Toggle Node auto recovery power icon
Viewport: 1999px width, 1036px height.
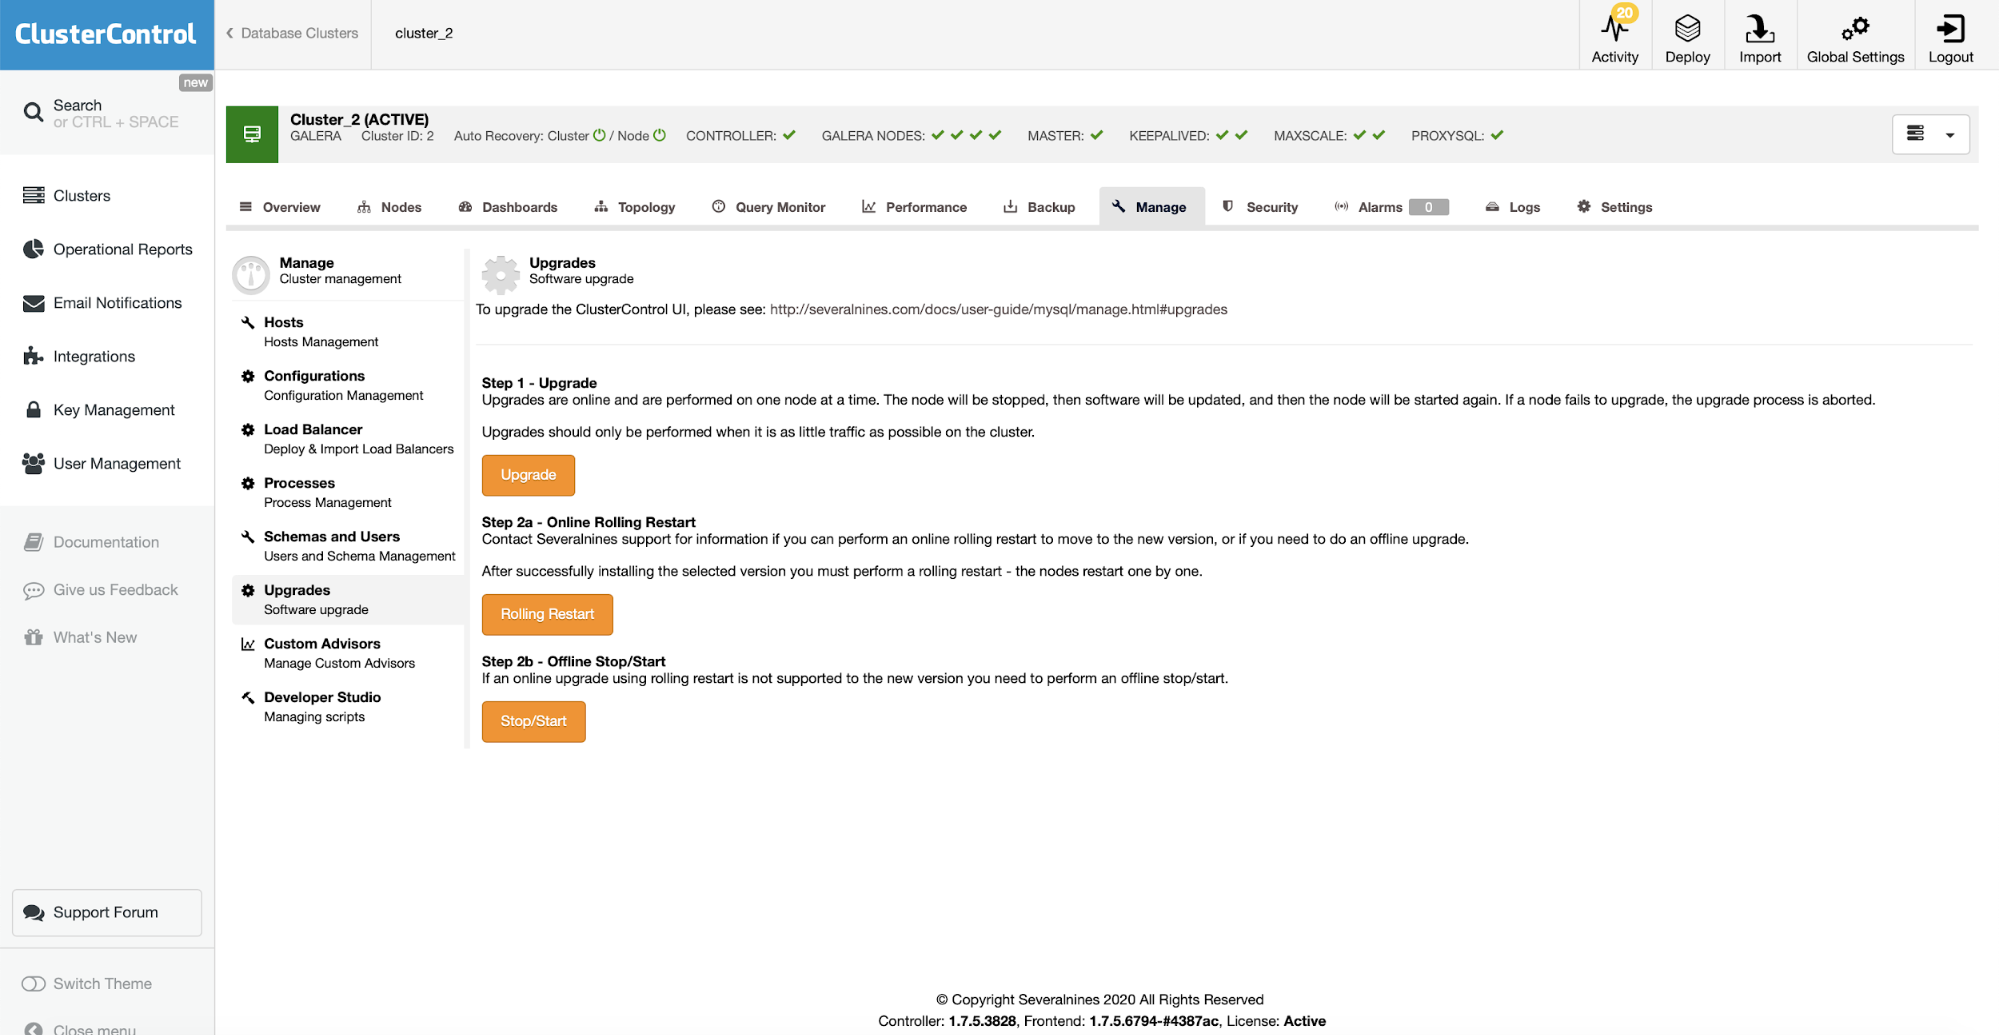659,135
